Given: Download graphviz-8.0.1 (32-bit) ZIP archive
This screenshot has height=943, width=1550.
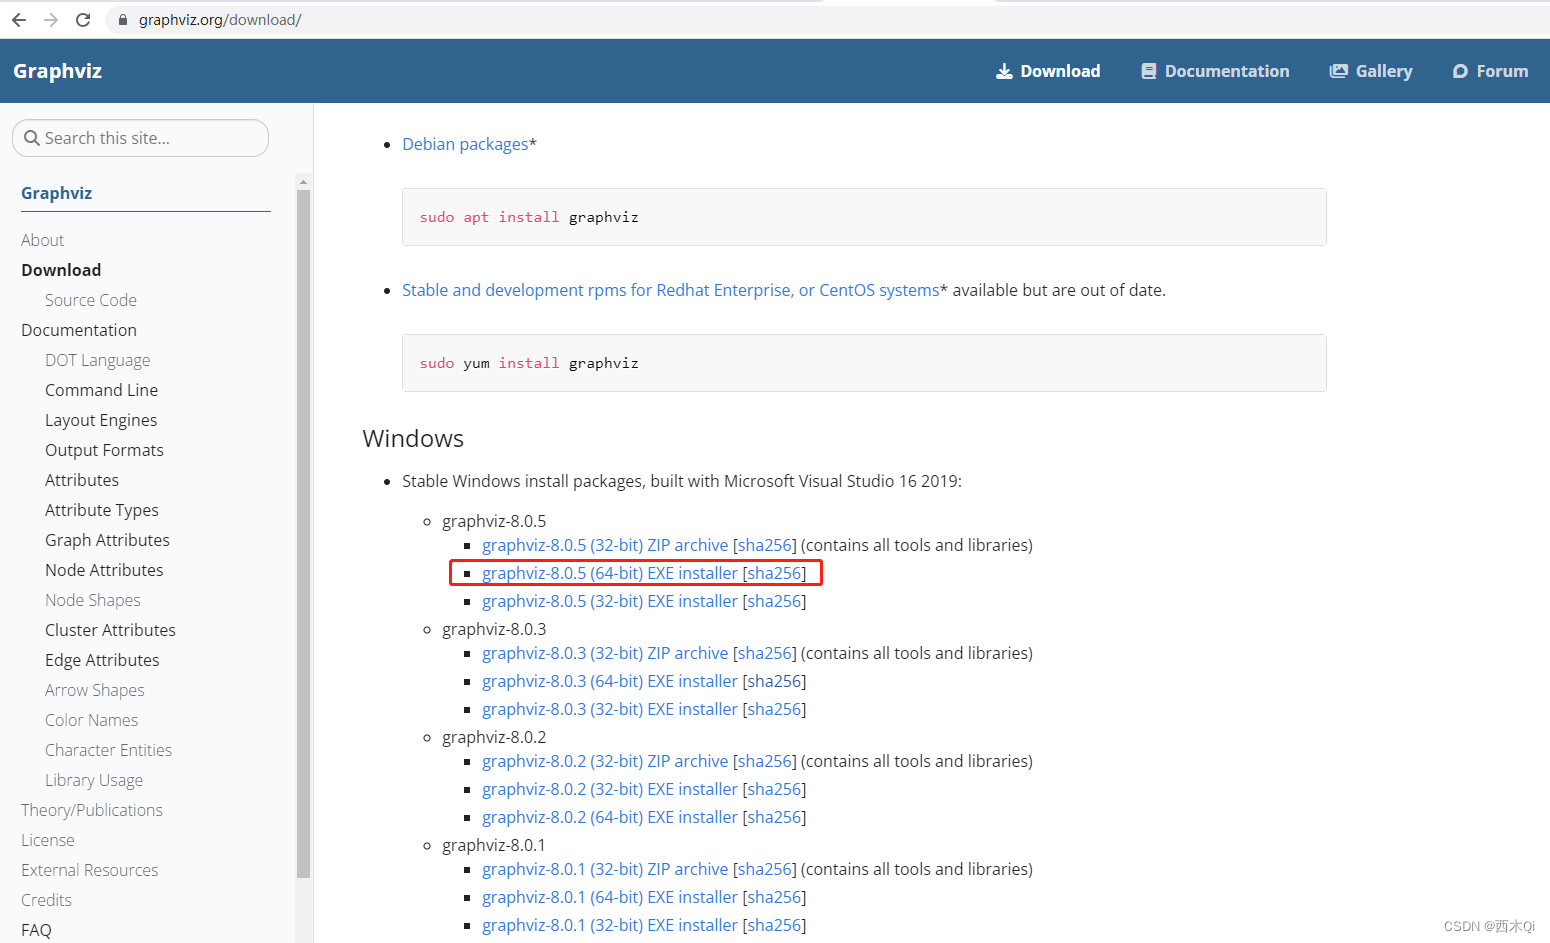Looking at the screenshot, I should (x=605, y=869).
